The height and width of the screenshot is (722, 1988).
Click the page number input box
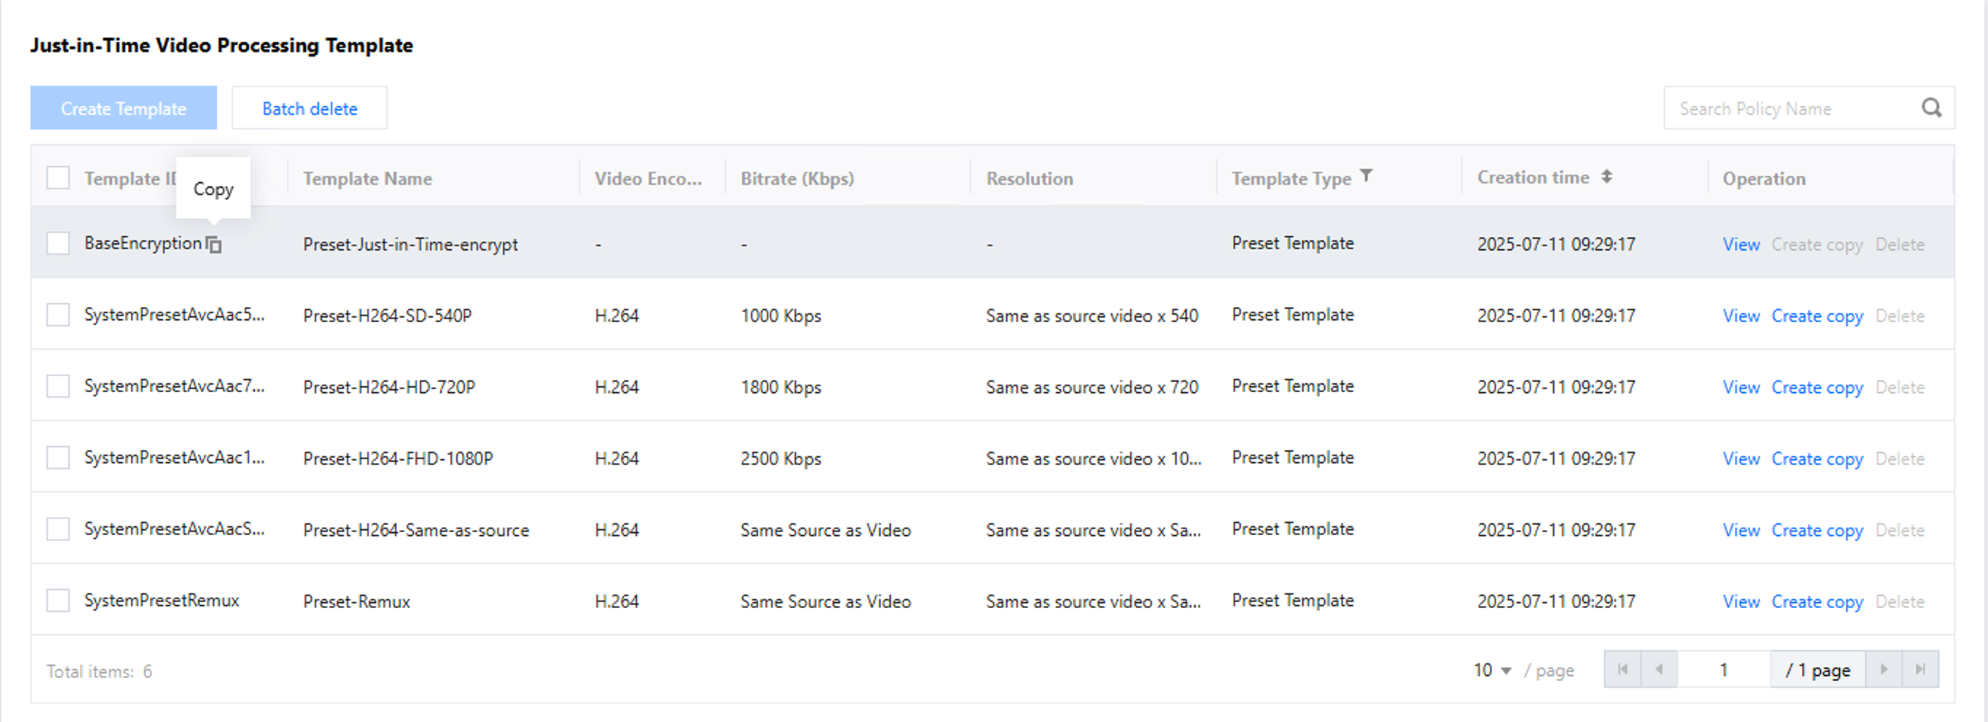pos(1724,670)
